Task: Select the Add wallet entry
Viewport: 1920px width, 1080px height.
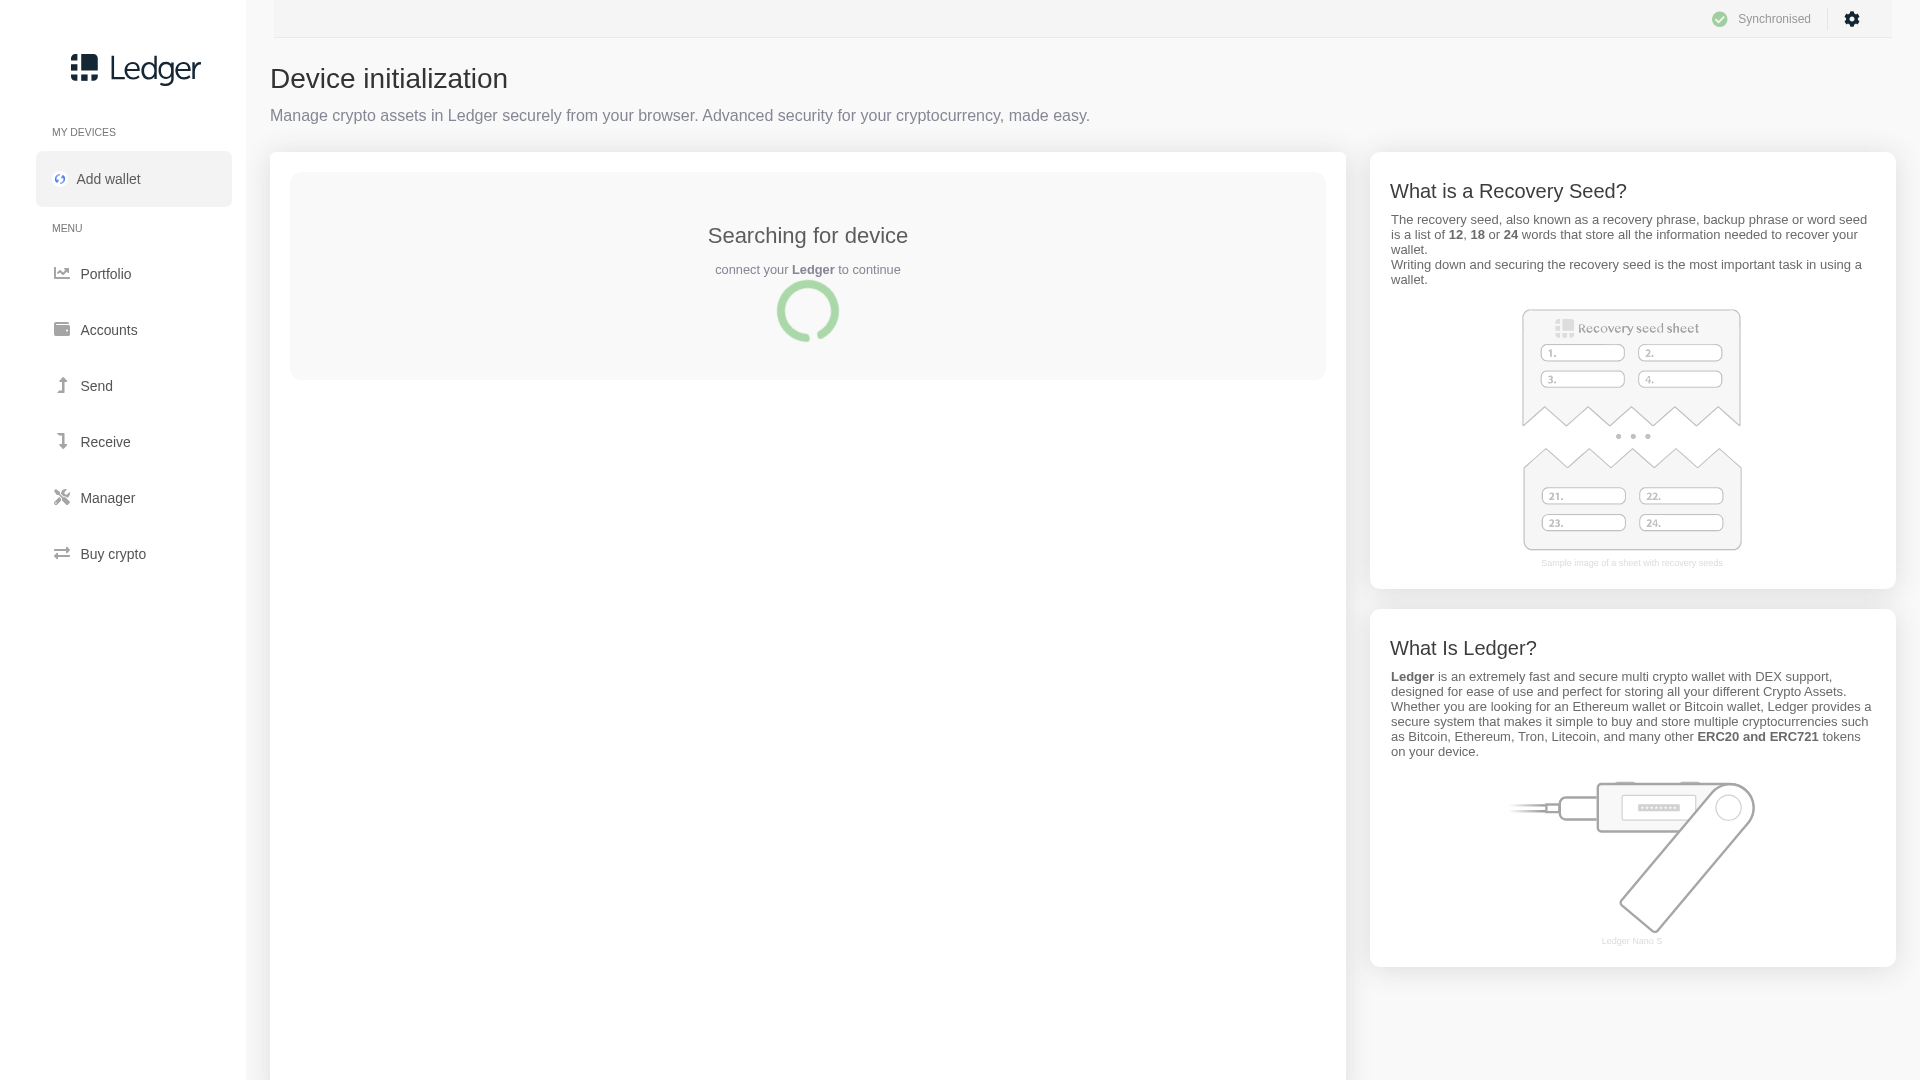Action: pos(134,179)
